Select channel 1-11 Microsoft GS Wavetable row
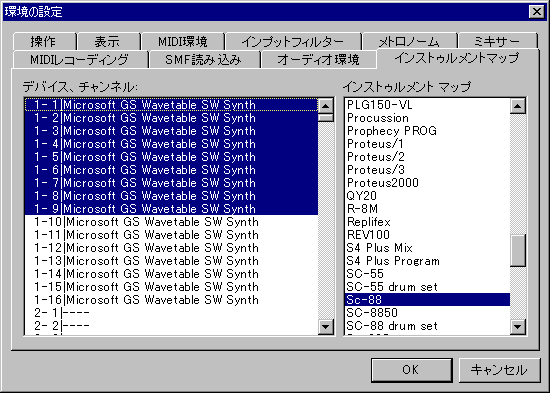550x393 pixels. (172, 235)
